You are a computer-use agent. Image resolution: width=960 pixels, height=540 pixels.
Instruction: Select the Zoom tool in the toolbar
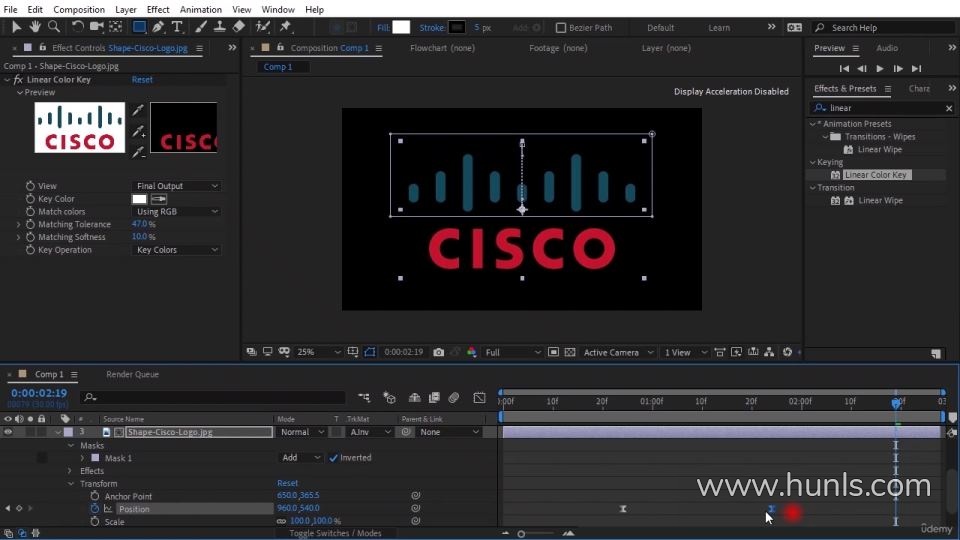click(55, 27)
